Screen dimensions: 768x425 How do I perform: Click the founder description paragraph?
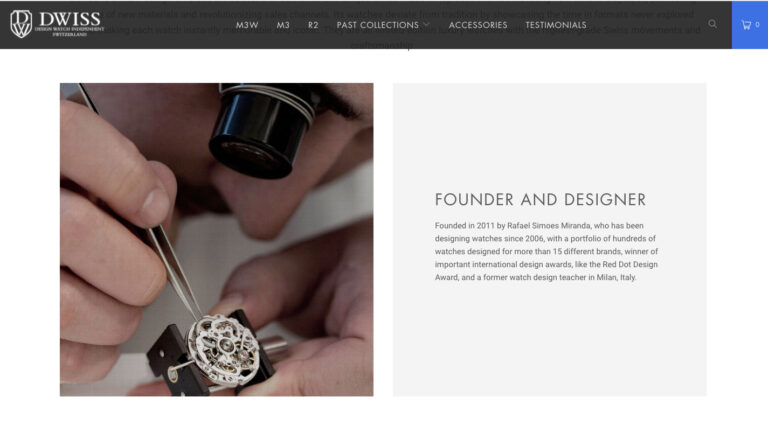click(x=547, y=251)
